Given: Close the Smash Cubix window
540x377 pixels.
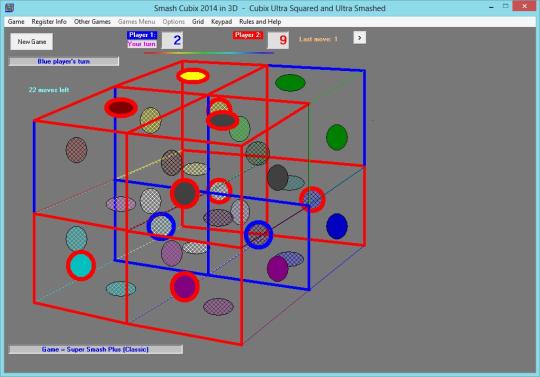Looking at the screenshot, I should [x=524, y=6].
